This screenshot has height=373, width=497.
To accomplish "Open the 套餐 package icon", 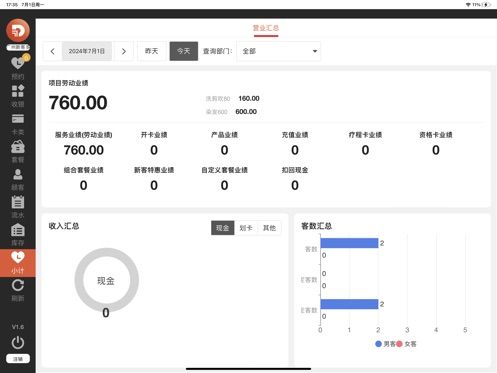I will point(18,147).
